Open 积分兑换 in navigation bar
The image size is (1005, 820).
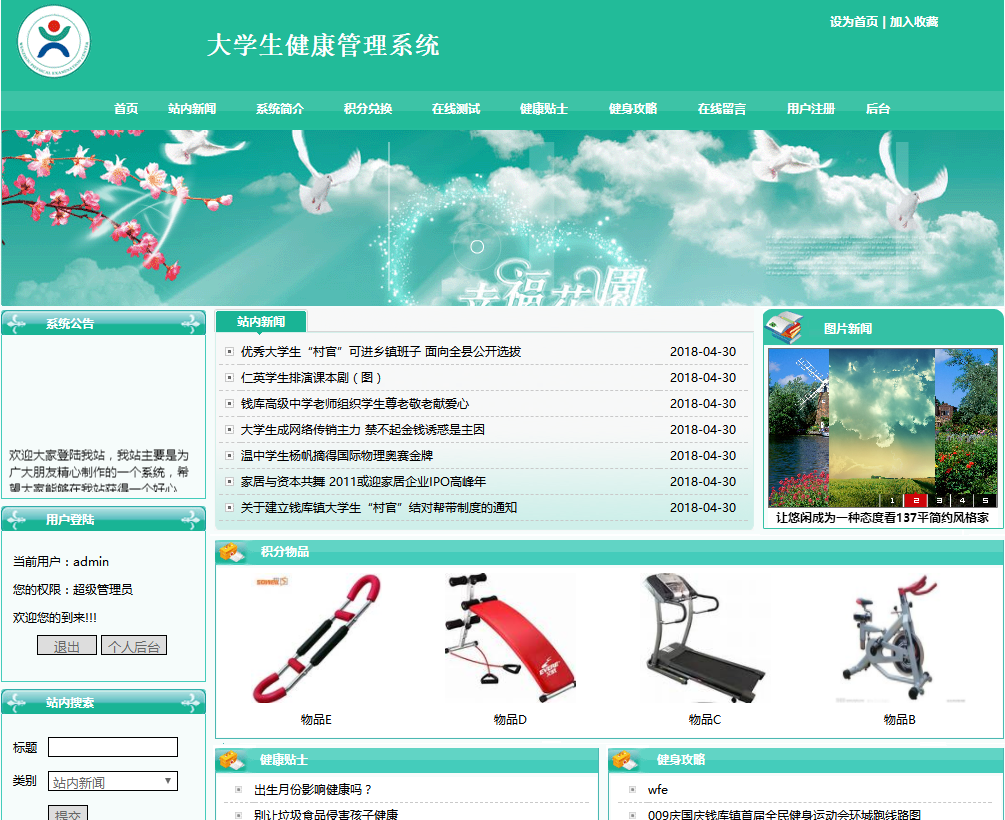[368, 109]
